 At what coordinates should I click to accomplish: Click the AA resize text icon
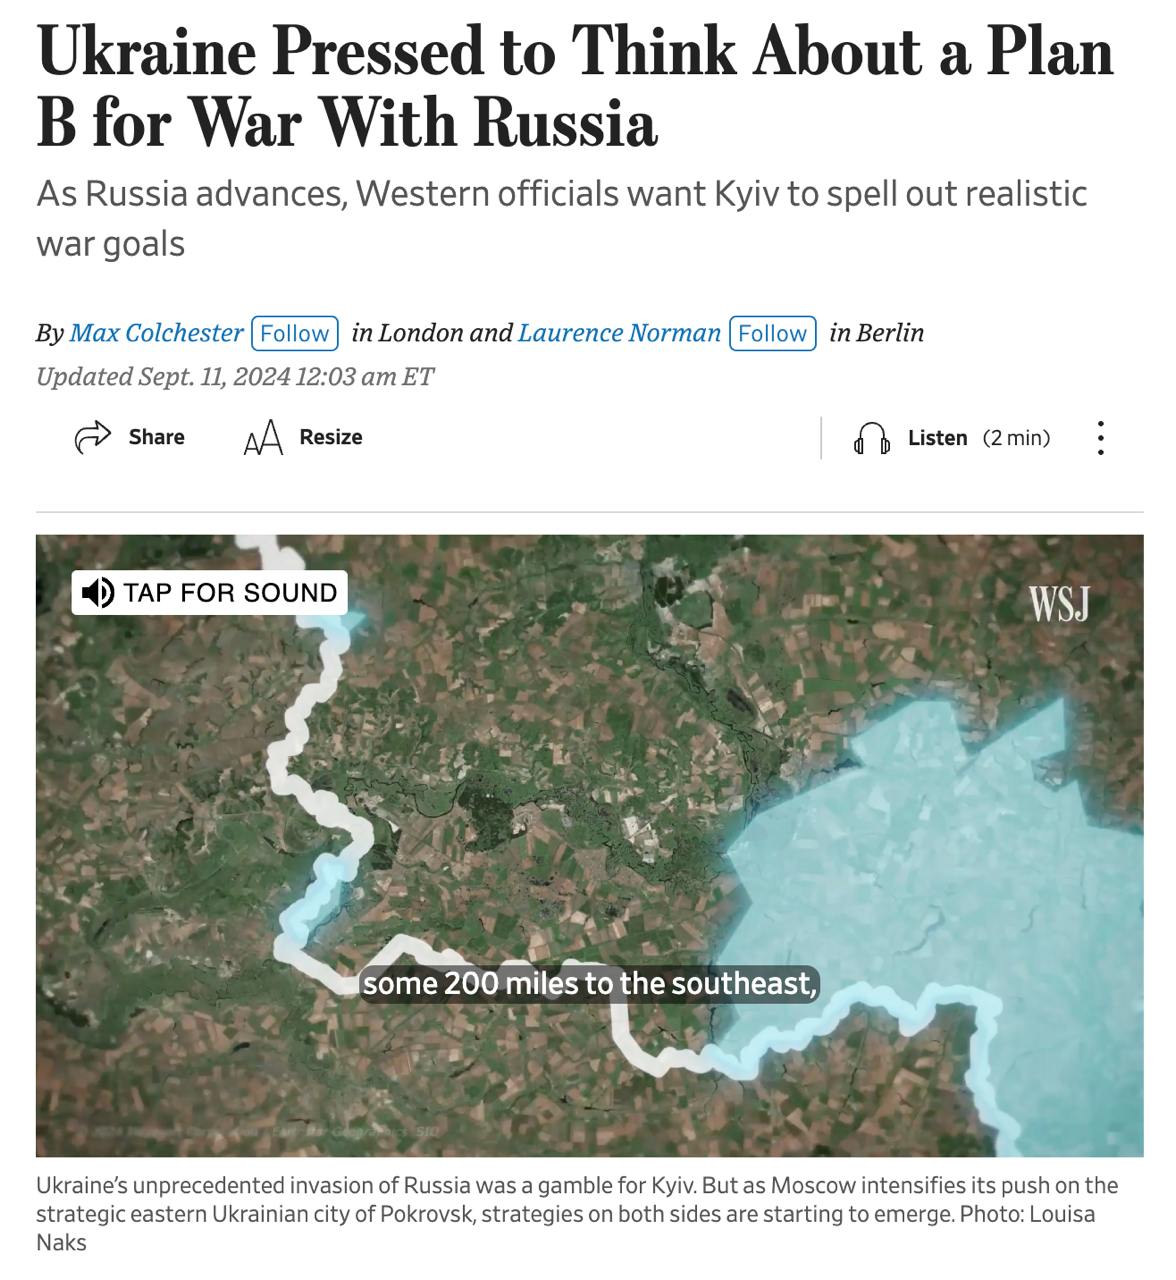263,438
